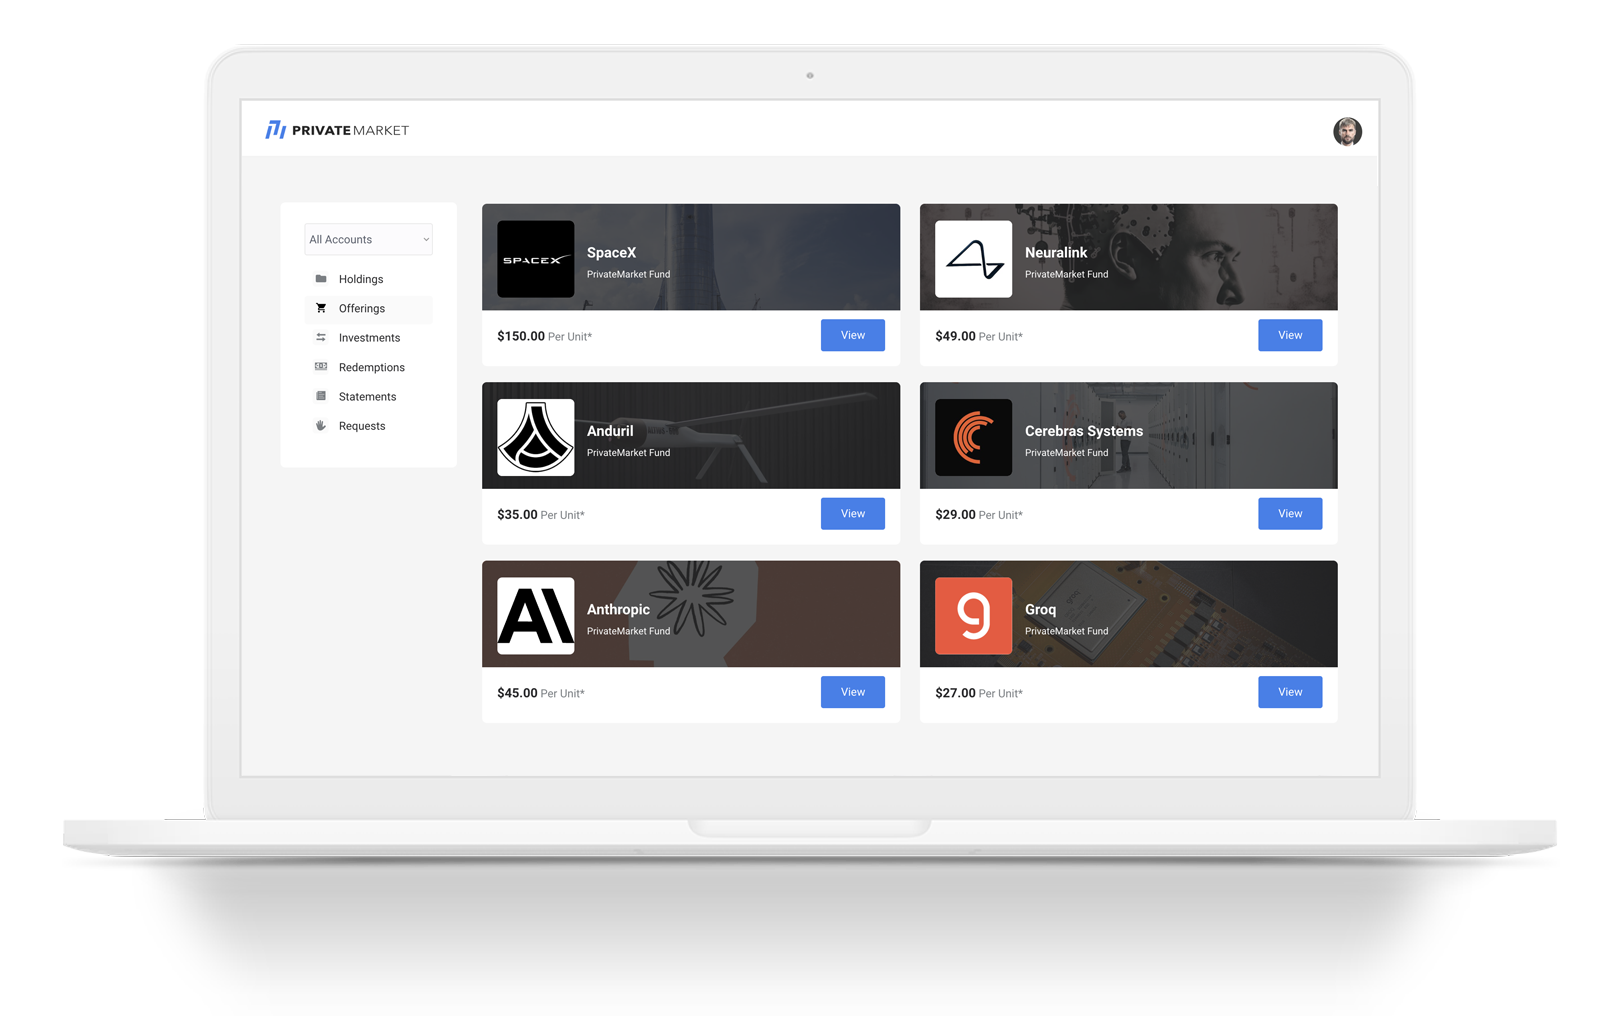Click the $29.00 Per Unit price
This screenshot has width=1620, height=1016.
point(979,515)
